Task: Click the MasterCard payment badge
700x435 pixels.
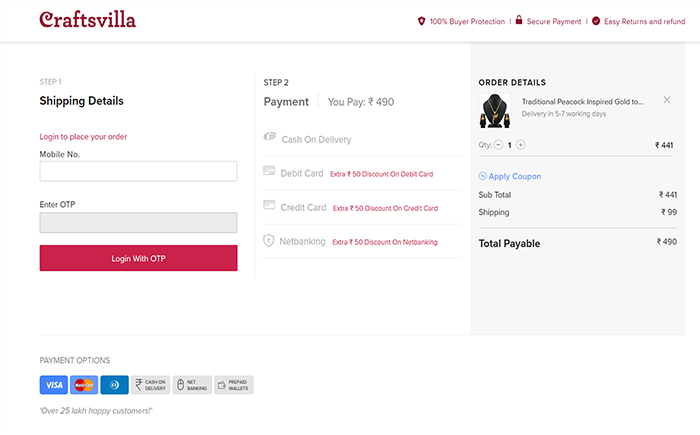Action: point(84,385)
